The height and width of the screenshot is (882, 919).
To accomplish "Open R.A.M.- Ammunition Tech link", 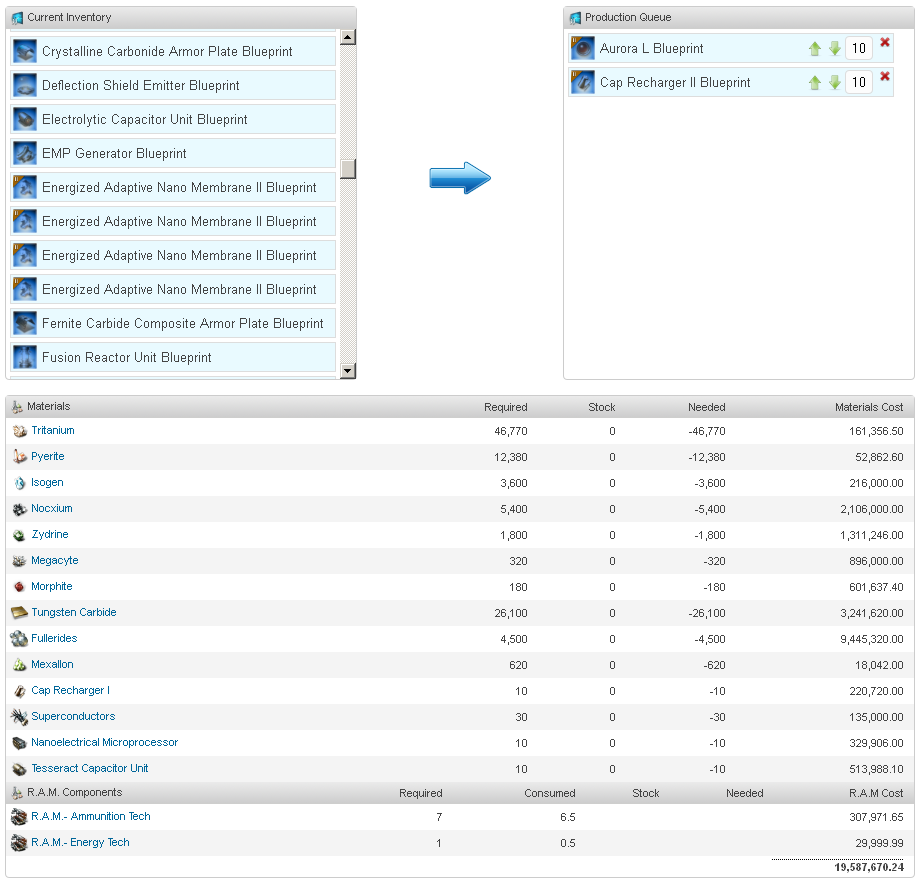I will click(x=90, y=816).
